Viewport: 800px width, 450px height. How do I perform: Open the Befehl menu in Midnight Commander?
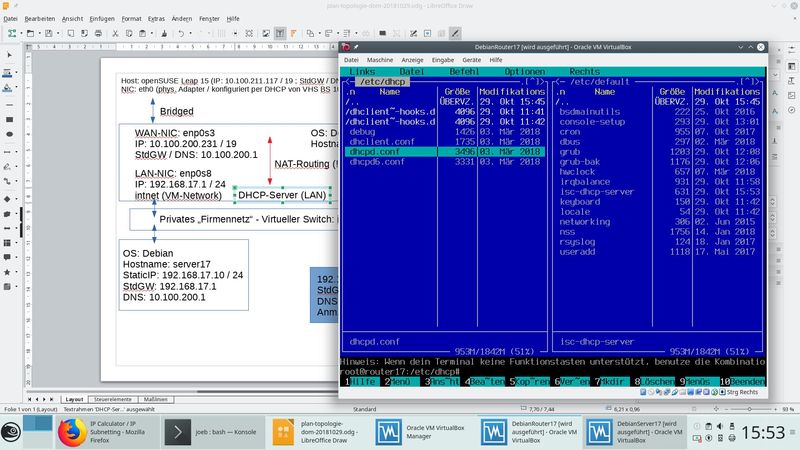click(x=464, y=71)
